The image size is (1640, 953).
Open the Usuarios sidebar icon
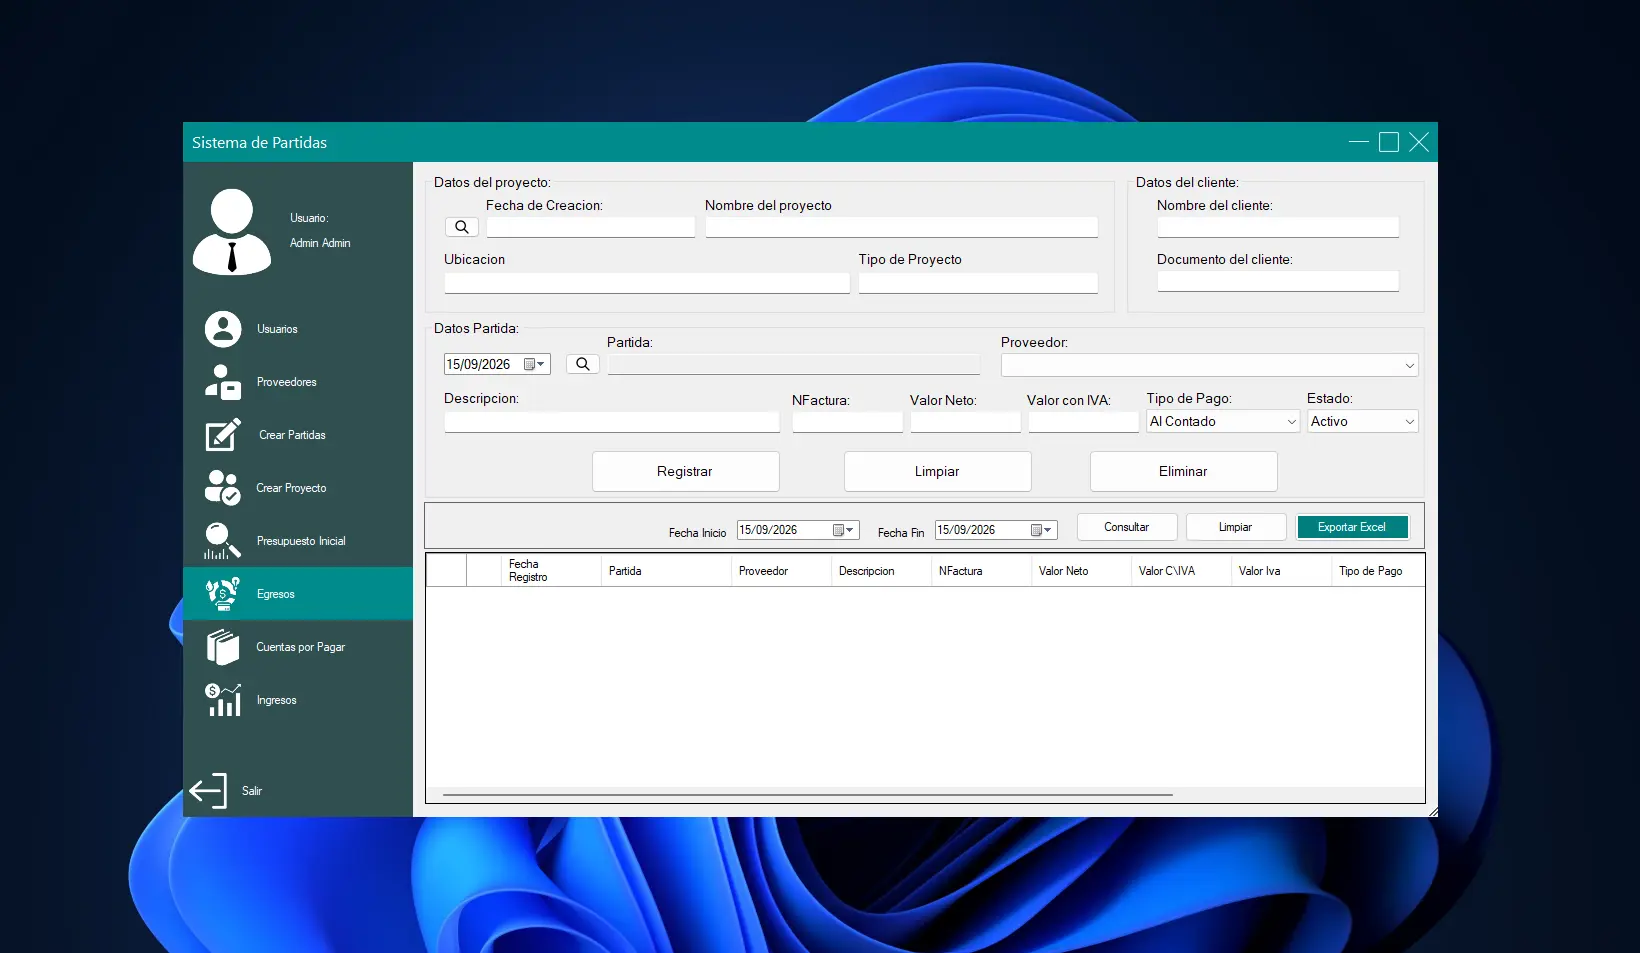(x=223, y=329)
